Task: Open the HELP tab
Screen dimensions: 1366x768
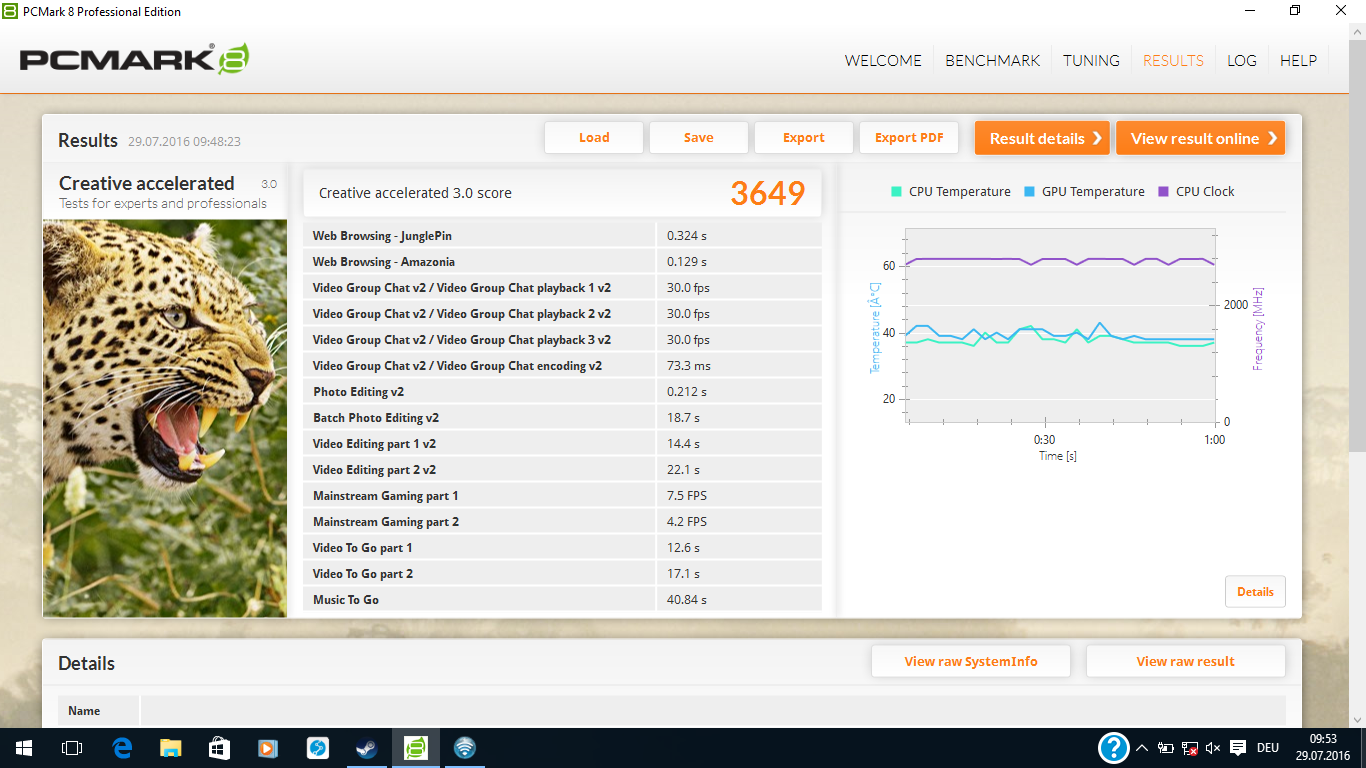Action: point(1298,60)
